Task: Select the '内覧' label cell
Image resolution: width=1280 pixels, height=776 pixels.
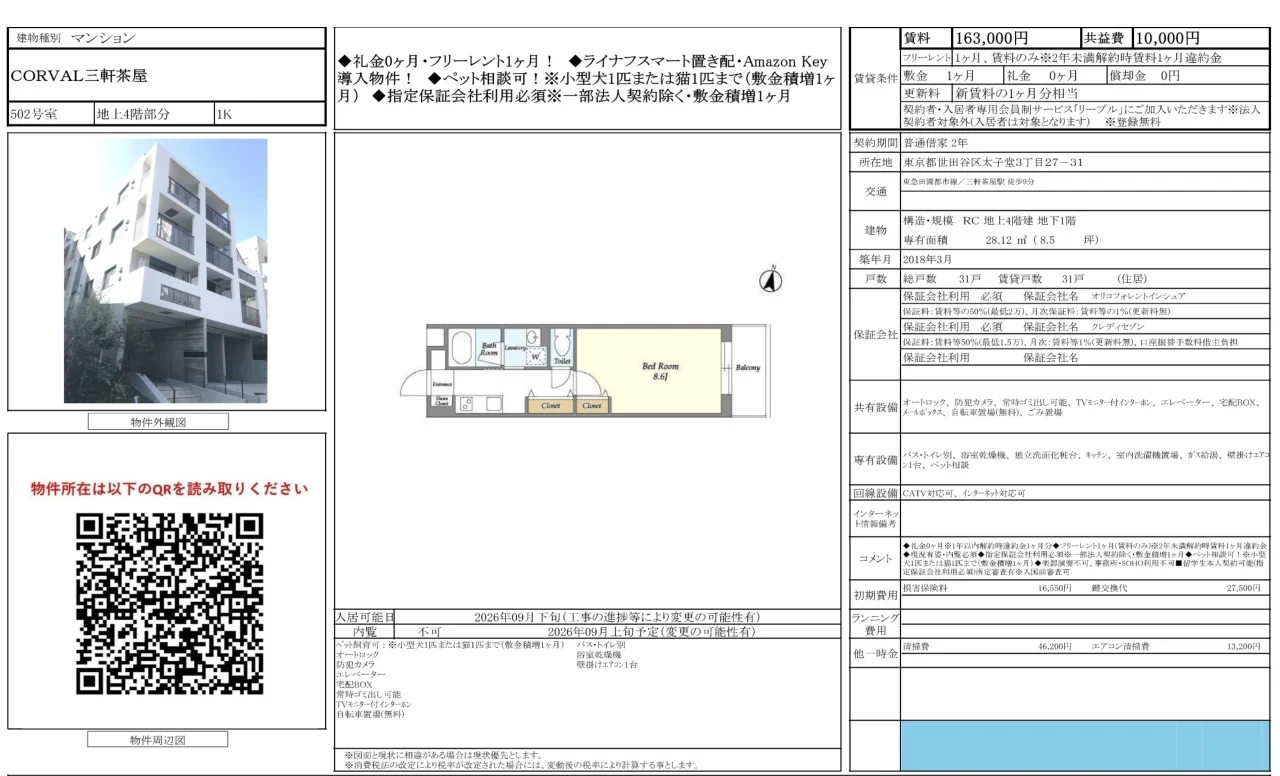Action: 364,632
